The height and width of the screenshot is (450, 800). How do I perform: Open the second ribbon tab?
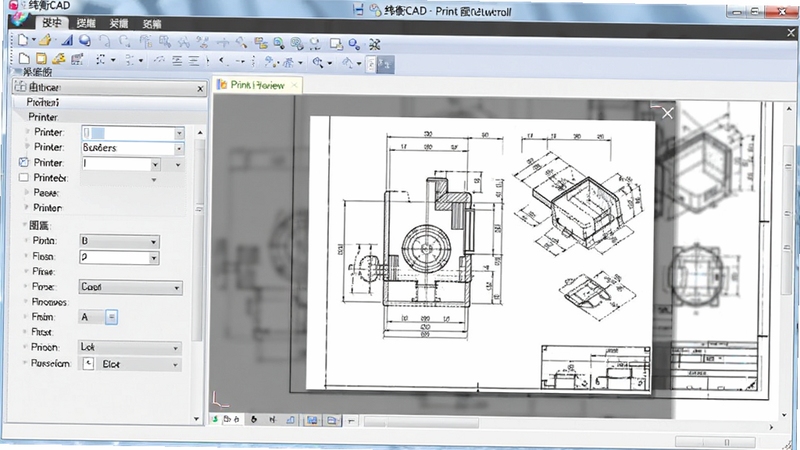pyautogui.click(x=86, y=23)
